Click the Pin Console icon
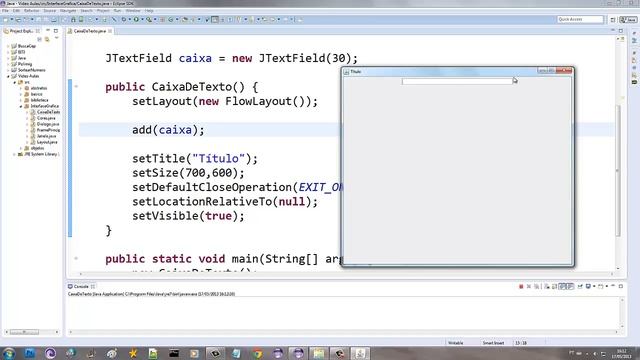This screenshot has height=360, width=640. point(580,287)
